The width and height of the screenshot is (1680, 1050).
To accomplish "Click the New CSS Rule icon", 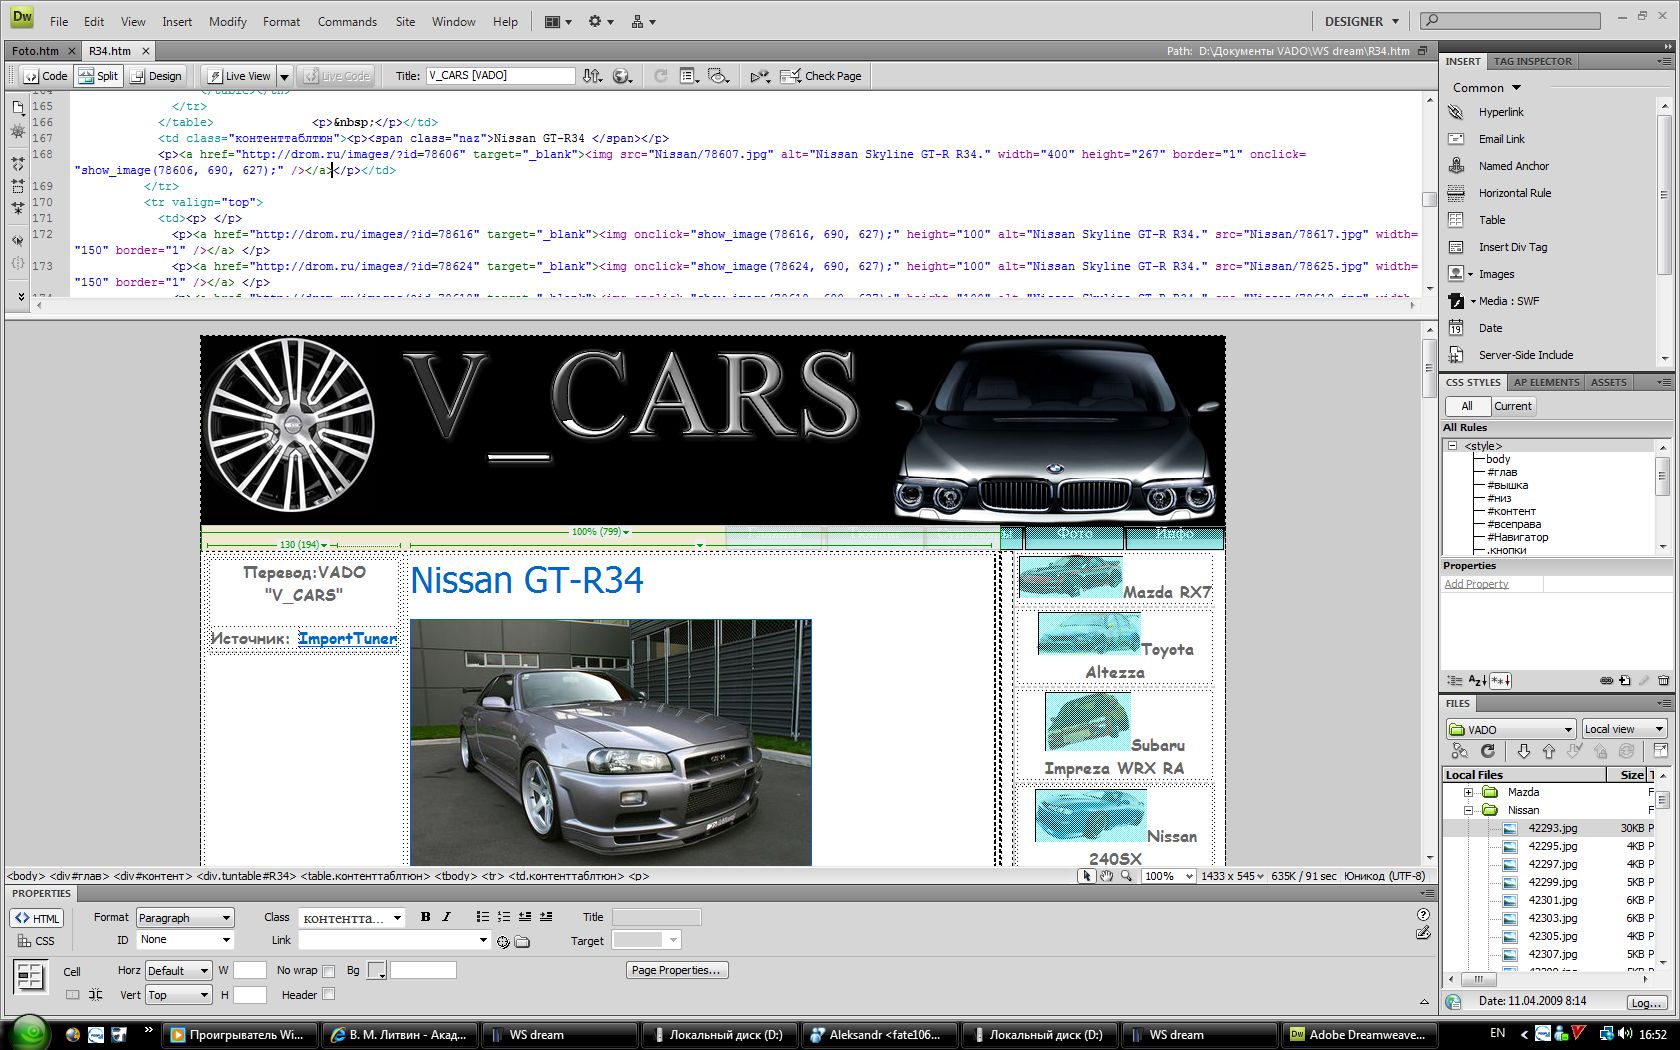I will pos(1625,680).
